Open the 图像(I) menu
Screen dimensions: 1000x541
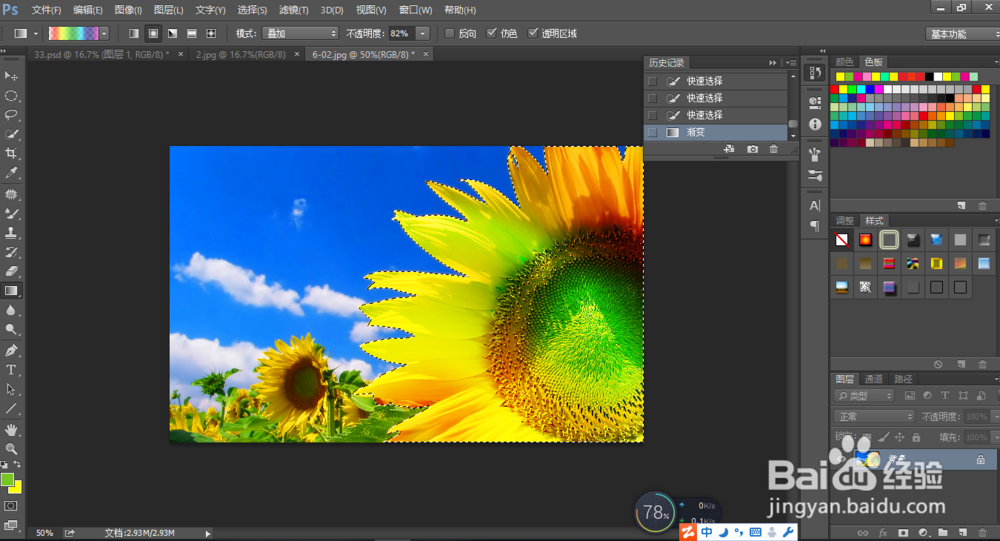(x=128, y=10)
